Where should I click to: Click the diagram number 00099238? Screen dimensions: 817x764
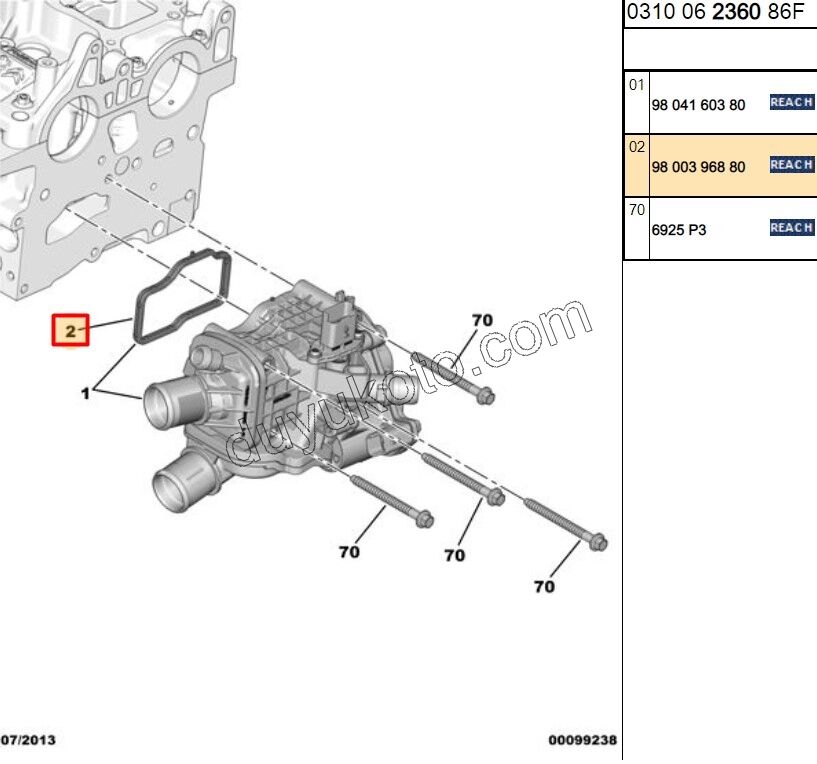582,740
